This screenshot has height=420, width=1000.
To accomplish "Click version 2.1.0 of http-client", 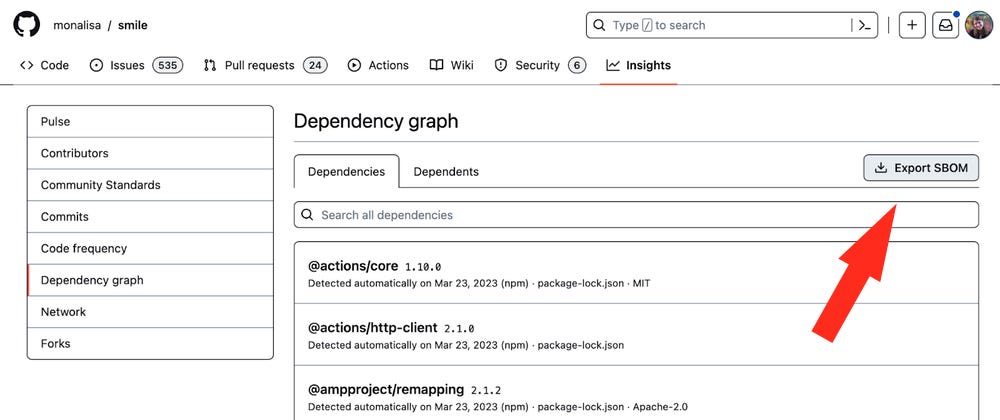I will [459, 329].
